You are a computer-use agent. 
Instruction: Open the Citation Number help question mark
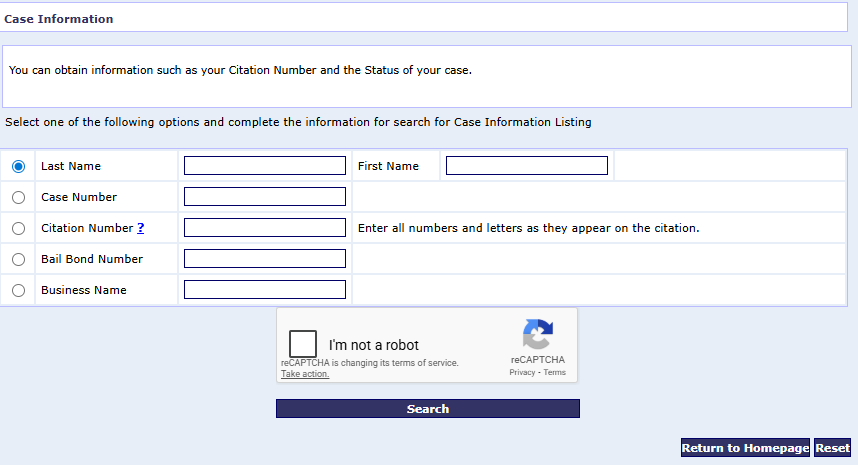coord(141,228)
